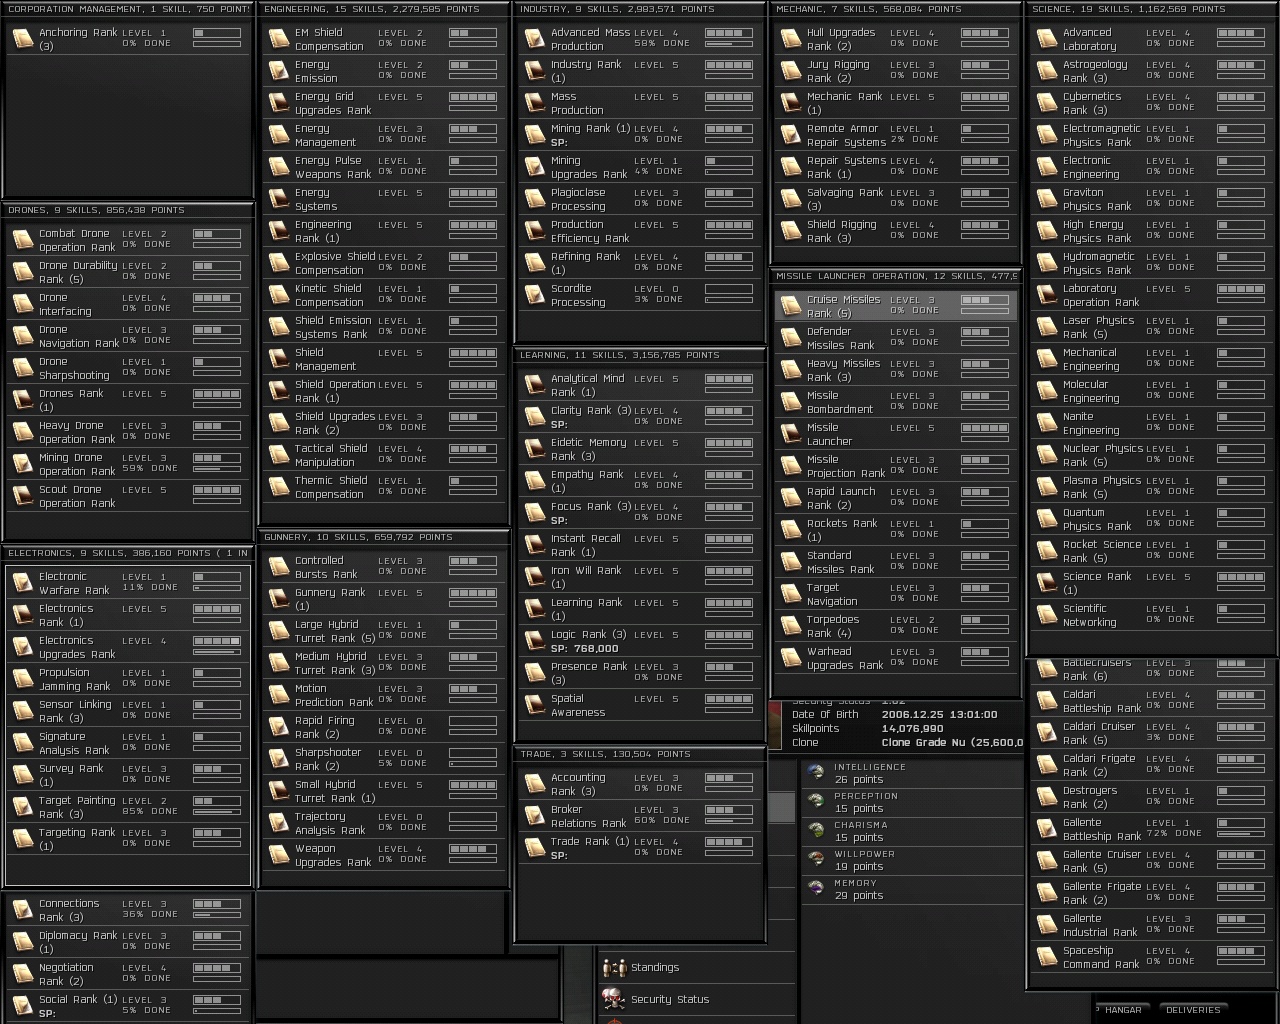Select the Spaceship Command skill name
Viewport: 1280px width, 1024px height.
click(x=1101, y=957)
